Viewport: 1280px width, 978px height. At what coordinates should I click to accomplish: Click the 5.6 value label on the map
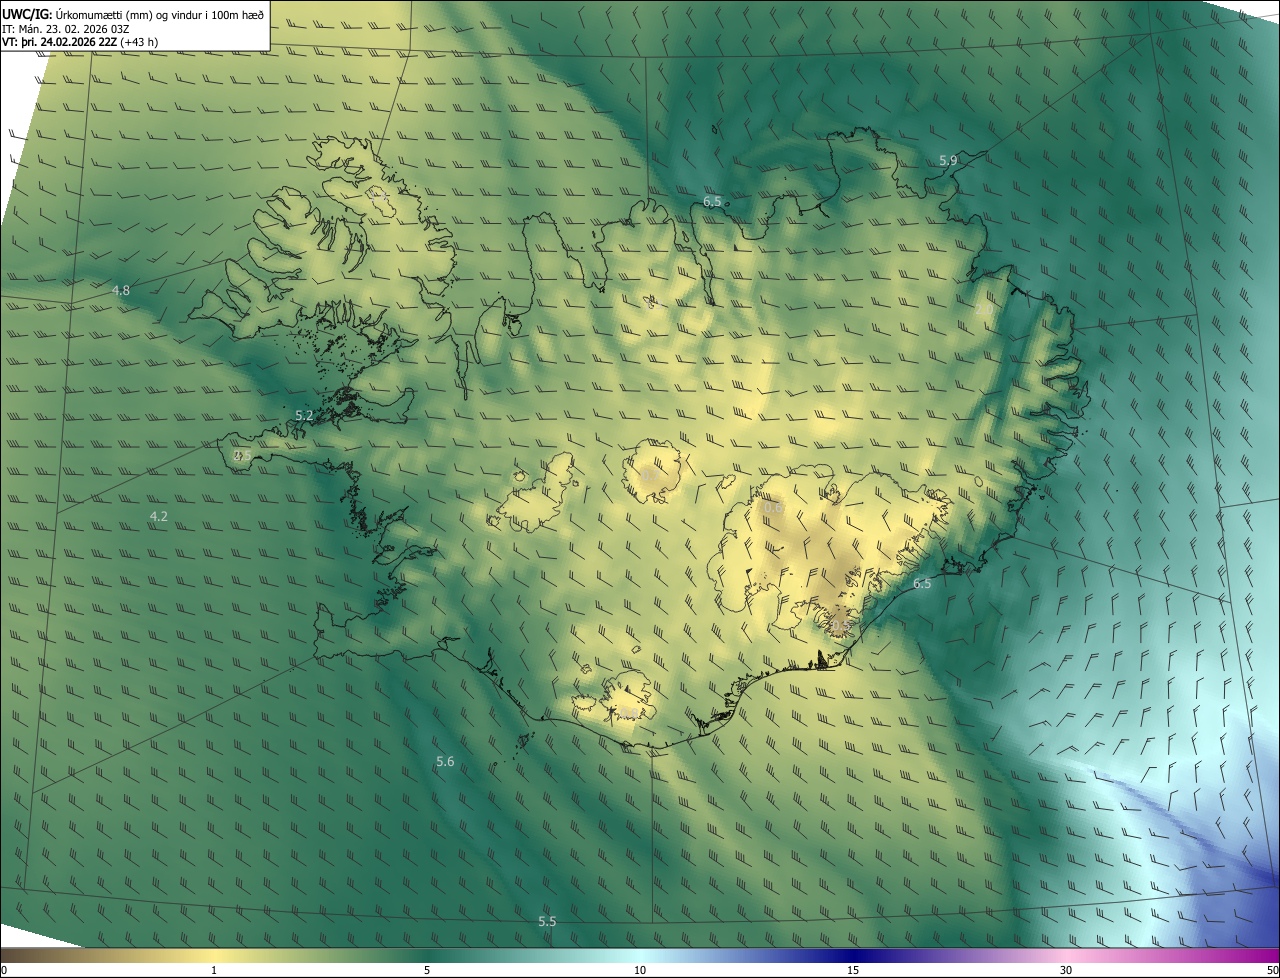[445, 762]
